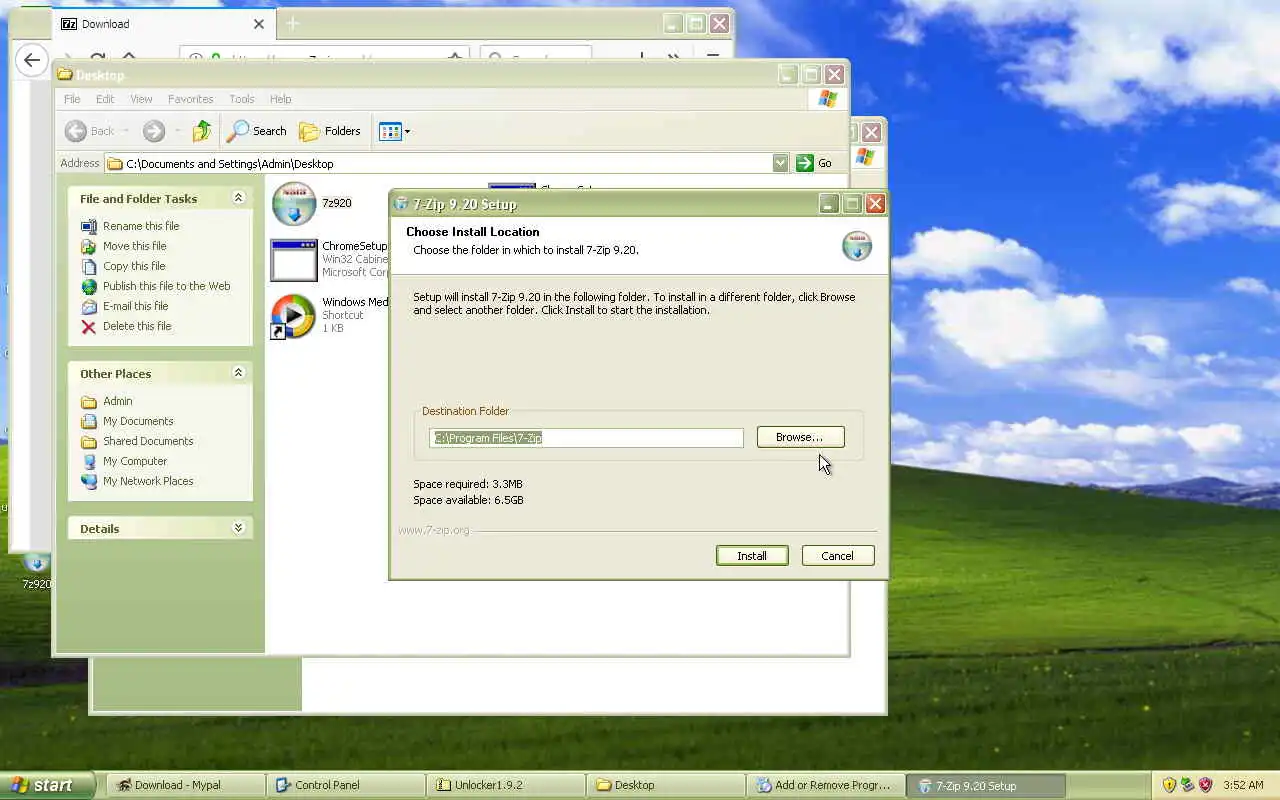The image size is (1280, 800).
Task: Click Delete this file
Action: click(x=137, y=326)
